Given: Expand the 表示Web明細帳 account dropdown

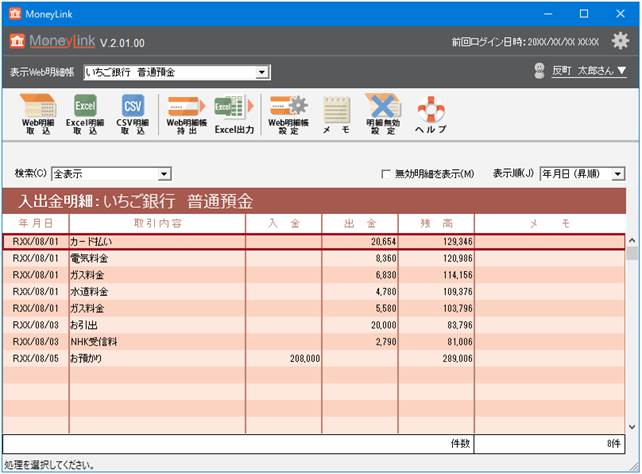Looking at the screenshot, I should [x=262, y=72].
